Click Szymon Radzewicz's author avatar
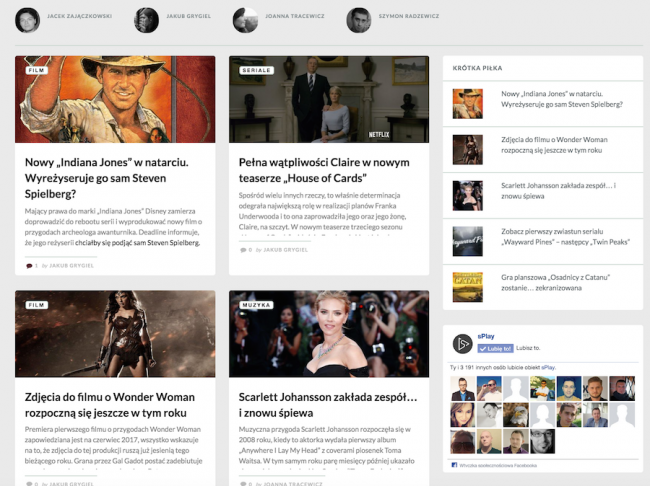Image resolution: width=650 pixels, height=486 pixels. coord(359,20)
